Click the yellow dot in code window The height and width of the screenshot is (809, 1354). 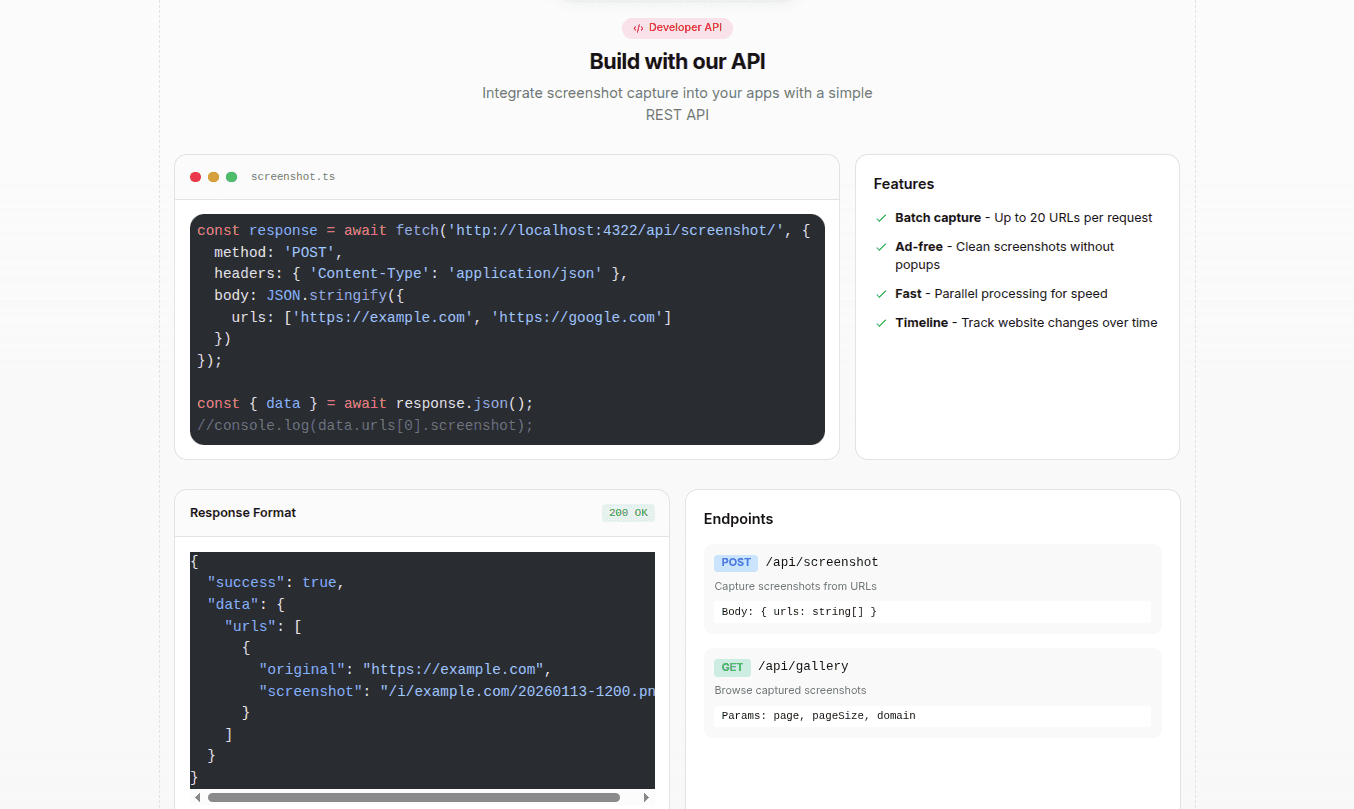214,177
